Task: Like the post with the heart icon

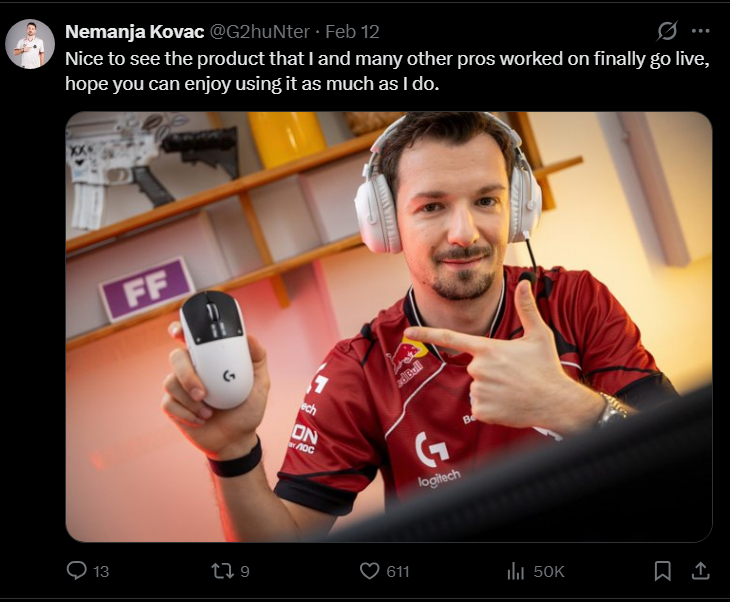Action: pos(370,571)
